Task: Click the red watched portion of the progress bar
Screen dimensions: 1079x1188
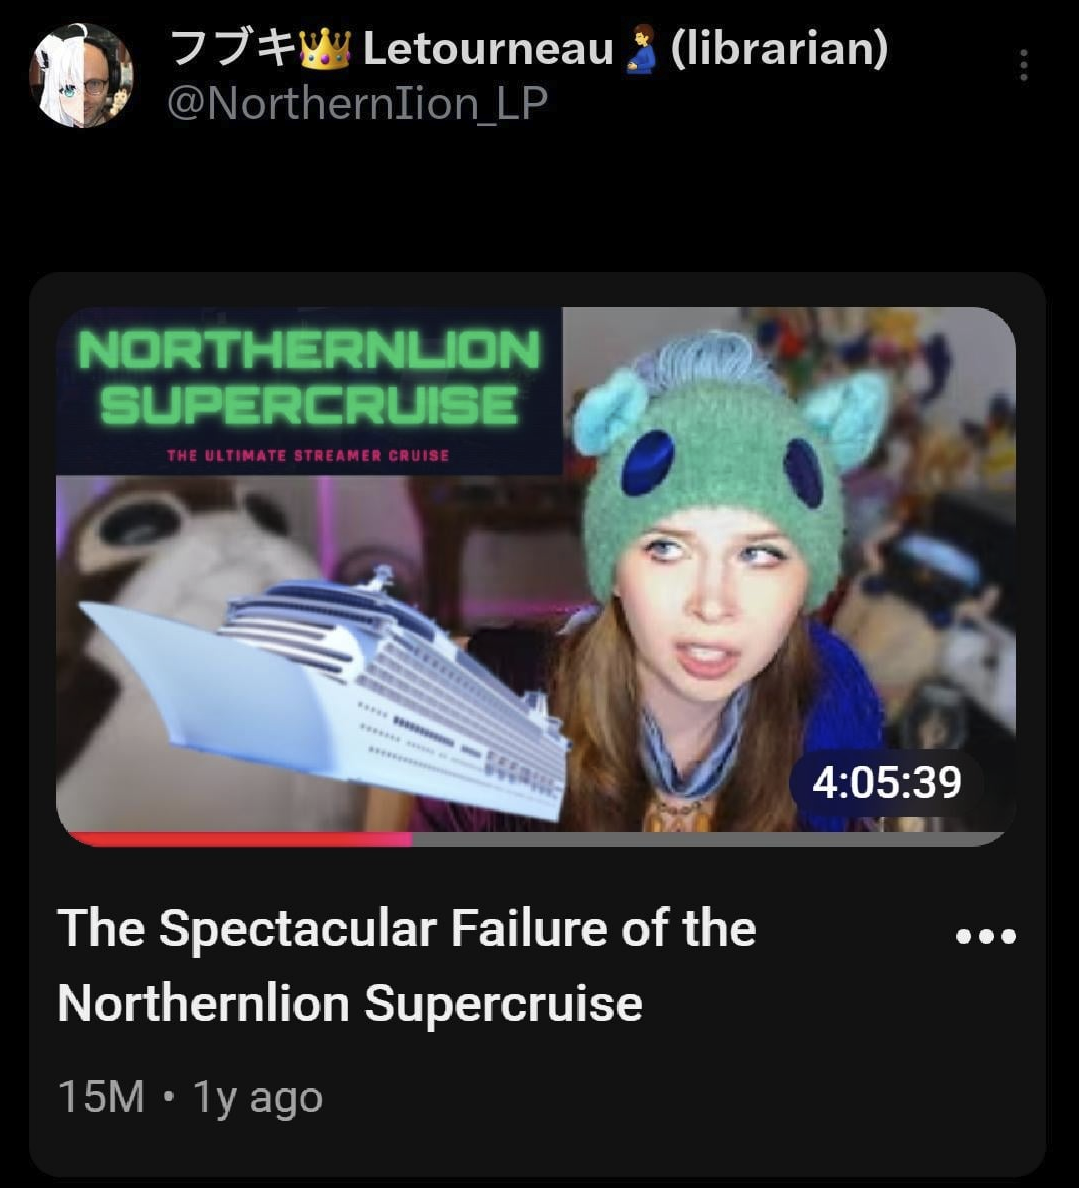Action: [240, 838]
